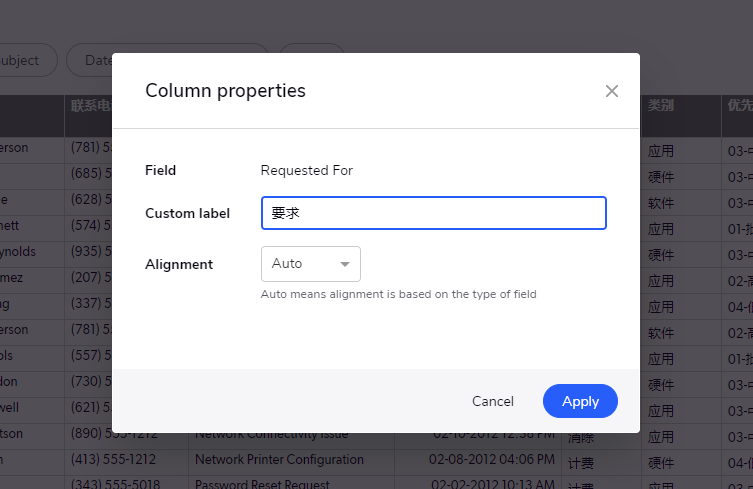Click the Custom label text

[187, 213]
